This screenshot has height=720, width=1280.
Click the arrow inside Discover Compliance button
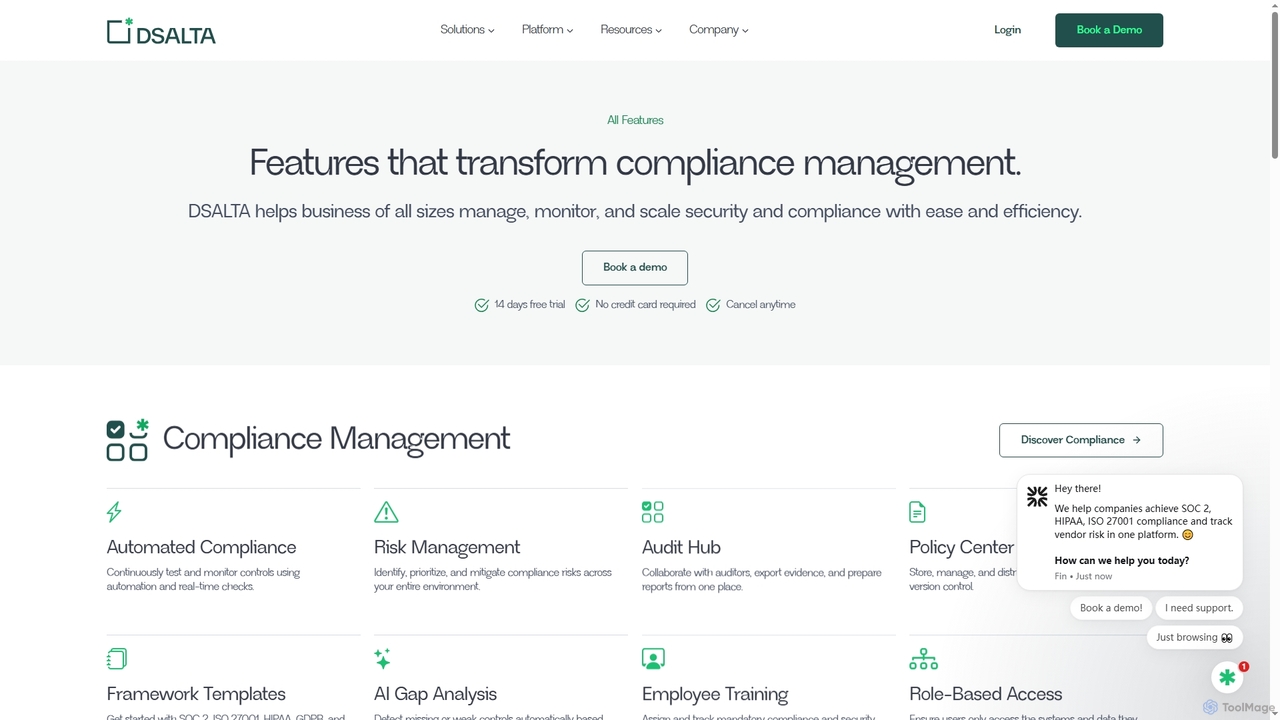(1136, 440)
